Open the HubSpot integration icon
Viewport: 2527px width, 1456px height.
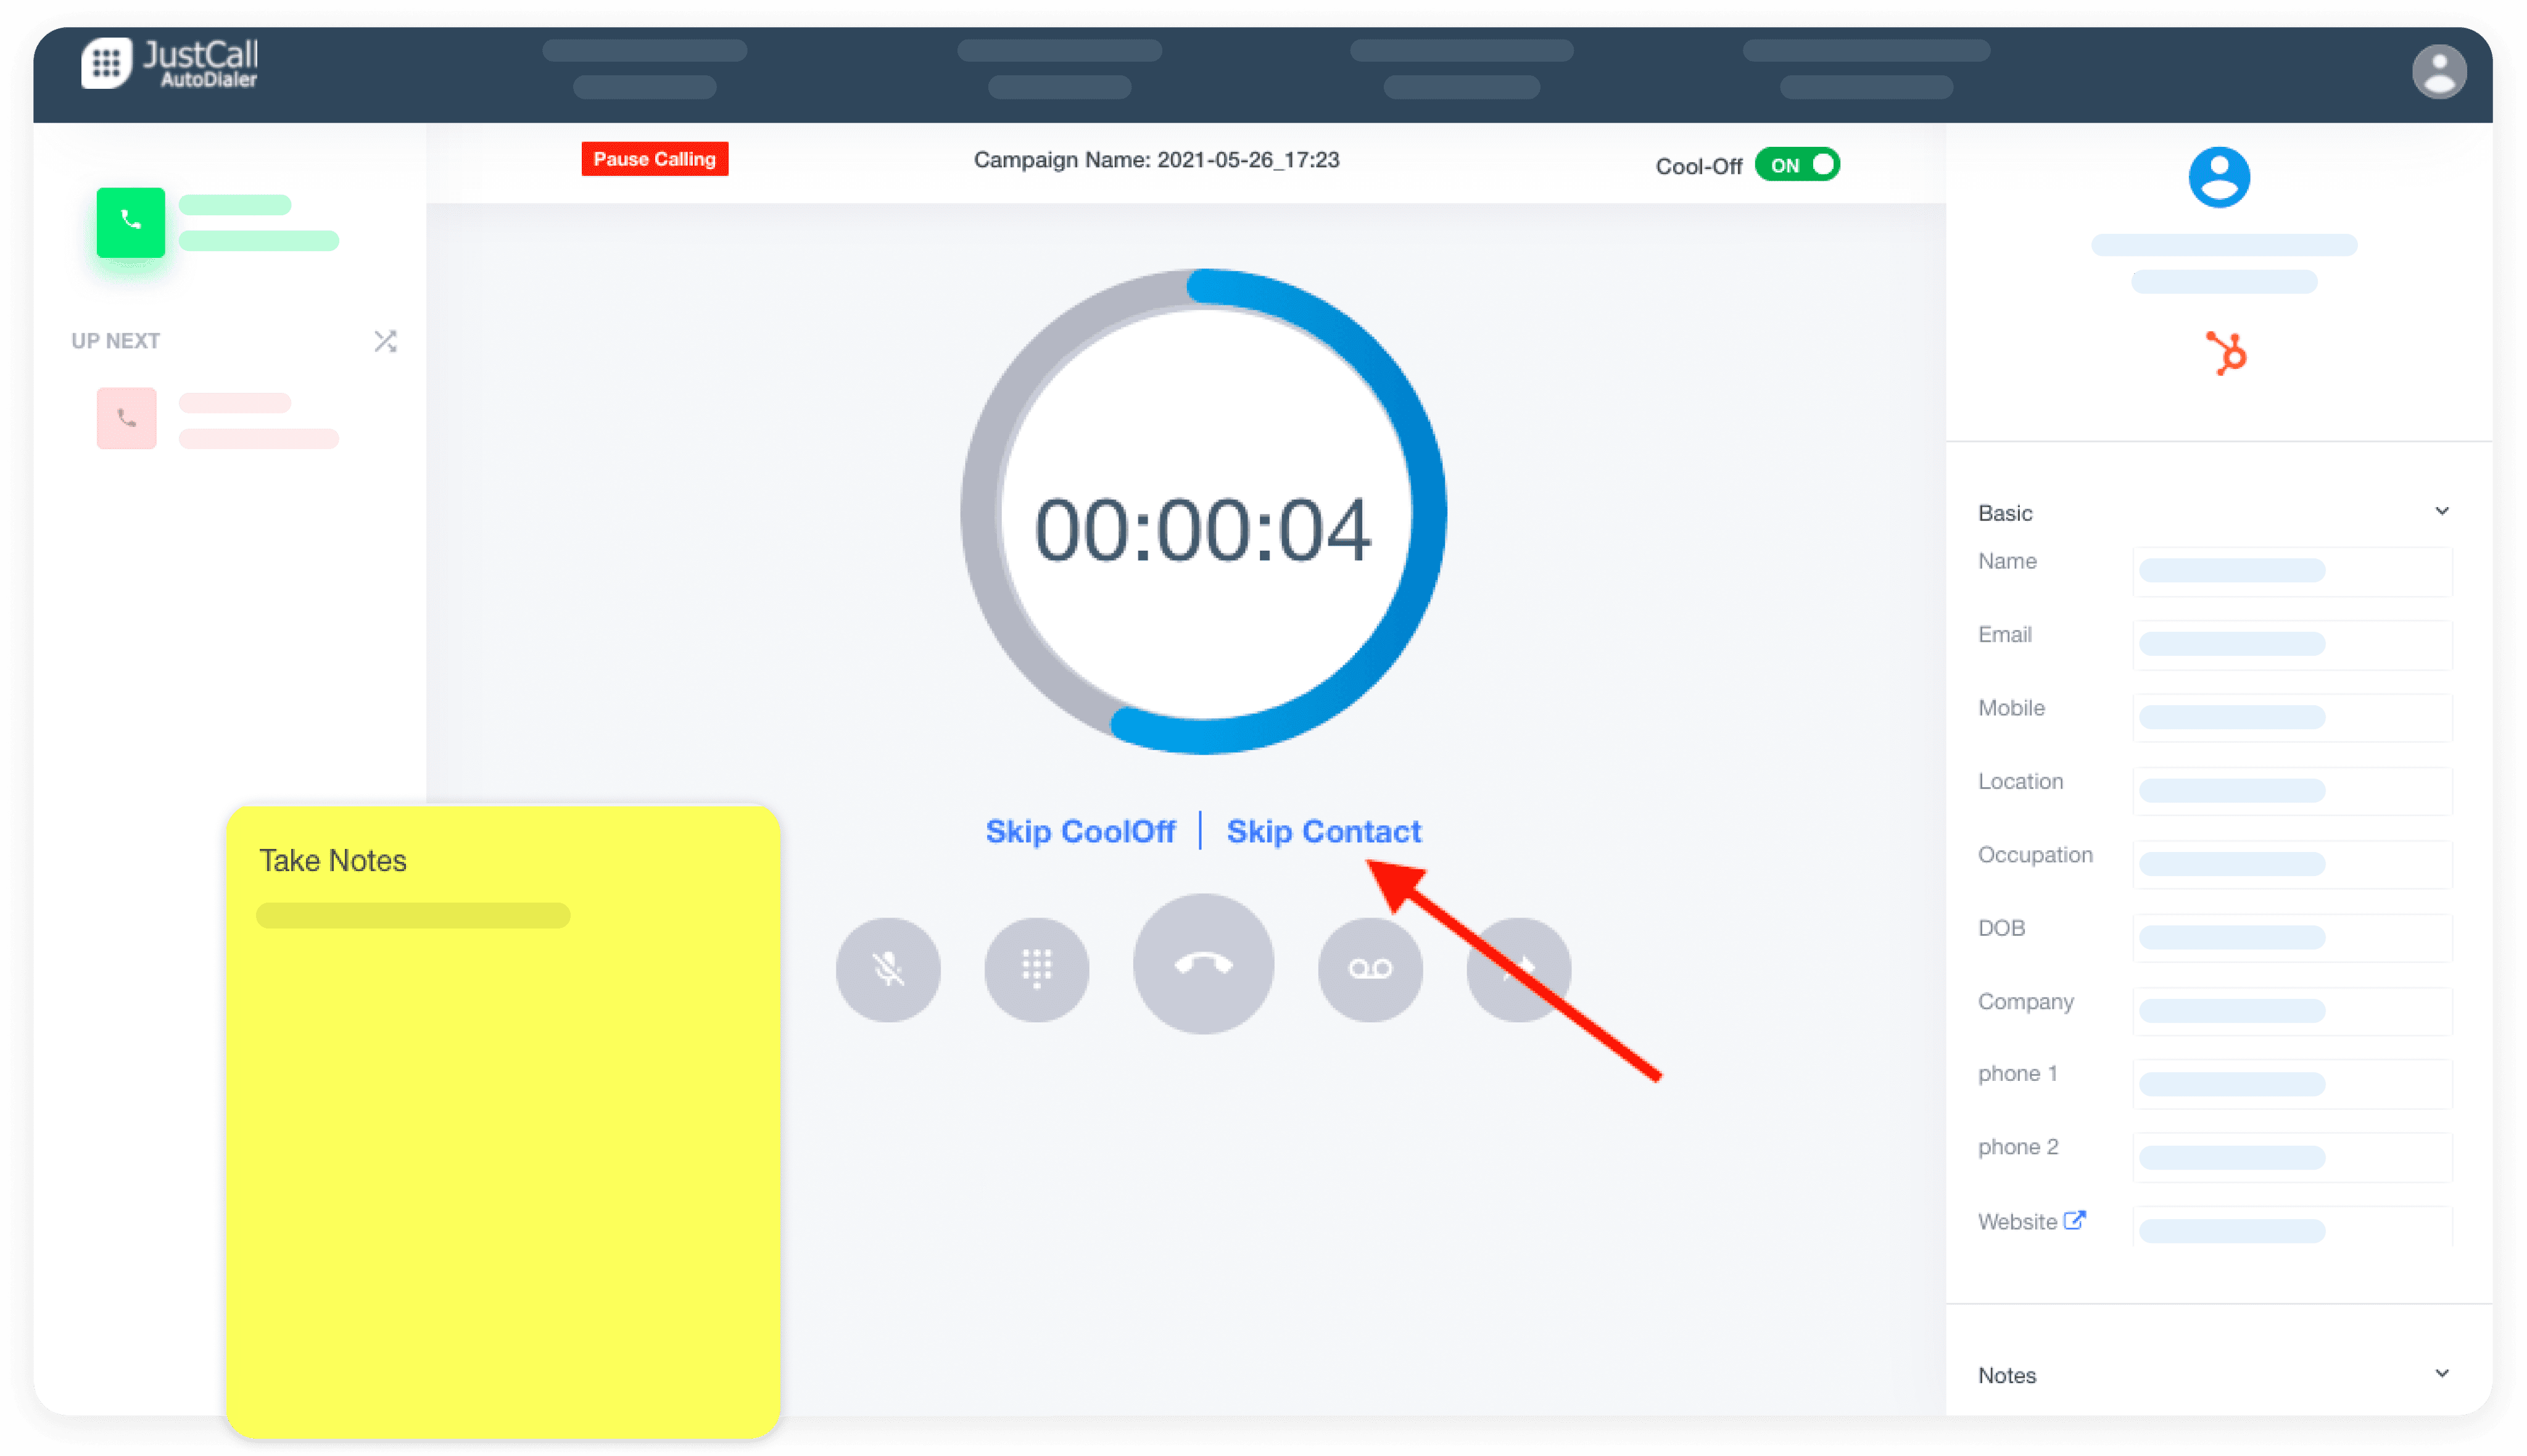(x=2226, y=353)
